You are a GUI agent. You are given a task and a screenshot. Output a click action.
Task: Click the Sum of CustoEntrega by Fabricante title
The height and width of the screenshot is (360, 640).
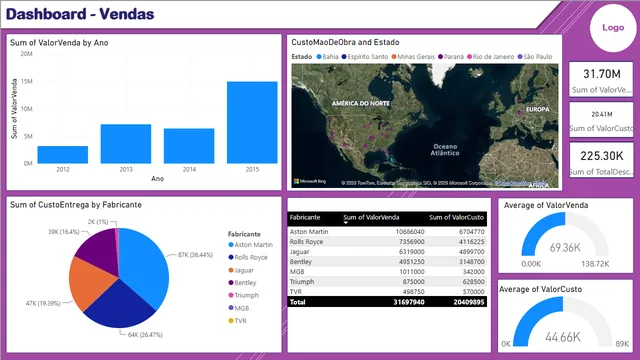click(76, 205)
